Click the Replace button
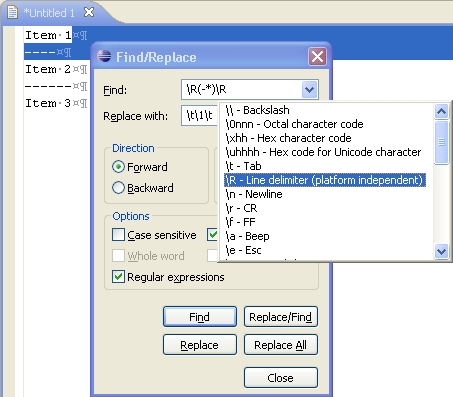The width and height of the screenshot is (453, 397). [200, 345]
